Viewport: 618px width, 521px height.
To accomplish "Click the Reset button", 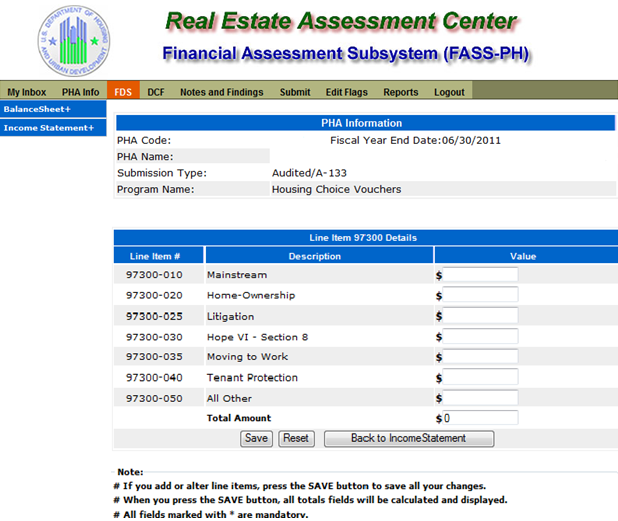I will tap(296, 438).
